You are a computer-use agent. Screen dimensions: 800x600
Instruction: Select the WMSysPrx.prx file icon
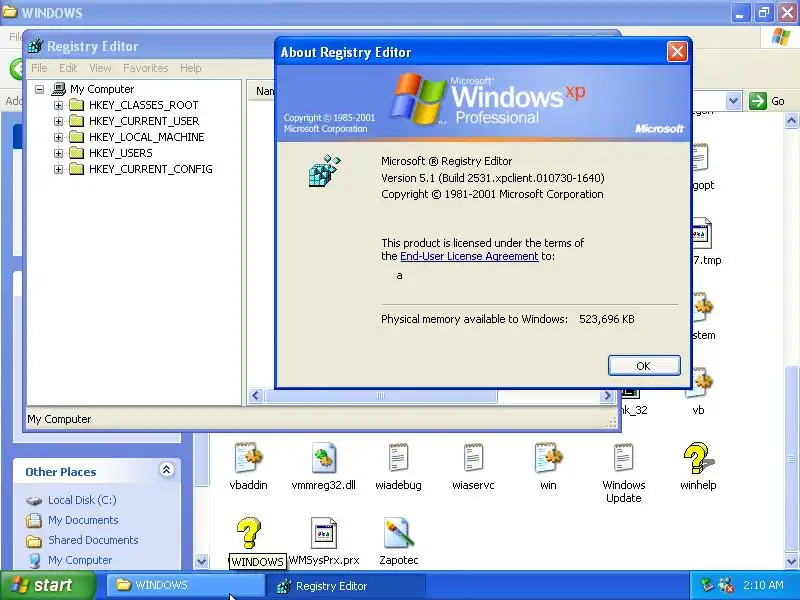point(323,532)
